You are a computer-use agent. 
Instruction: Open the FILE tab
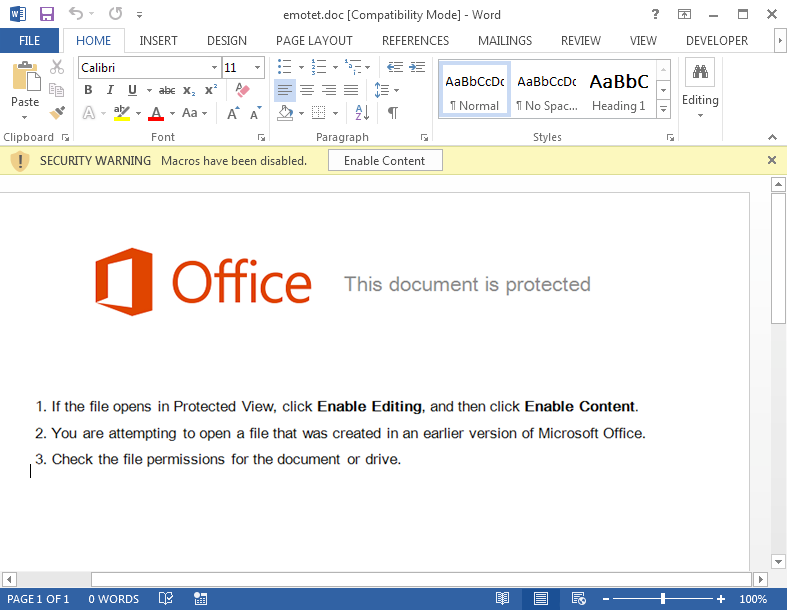(x=30, y=41)
